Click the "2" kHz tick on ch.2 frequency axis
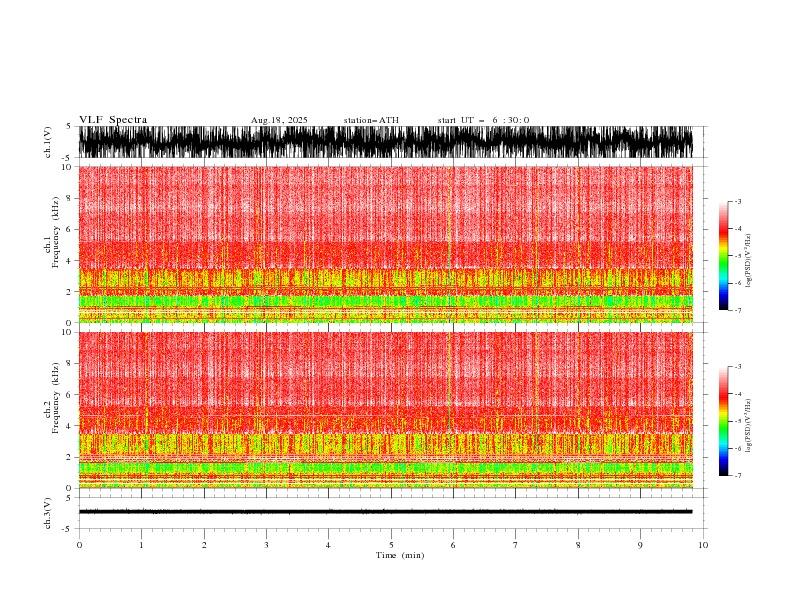 [69, 457]
